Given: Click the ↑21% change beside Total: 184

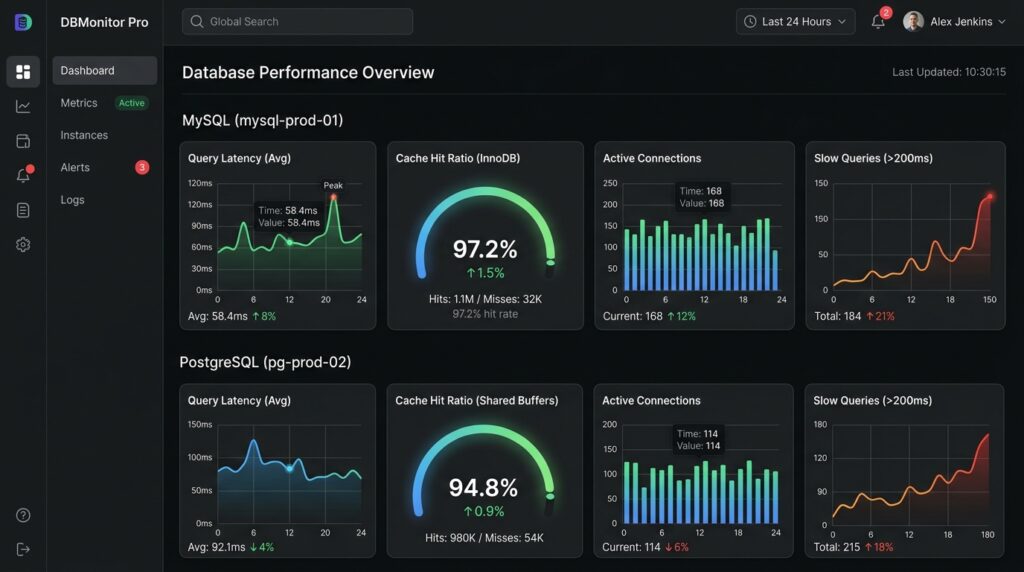Looking at the screenshot, I should 880,316.
